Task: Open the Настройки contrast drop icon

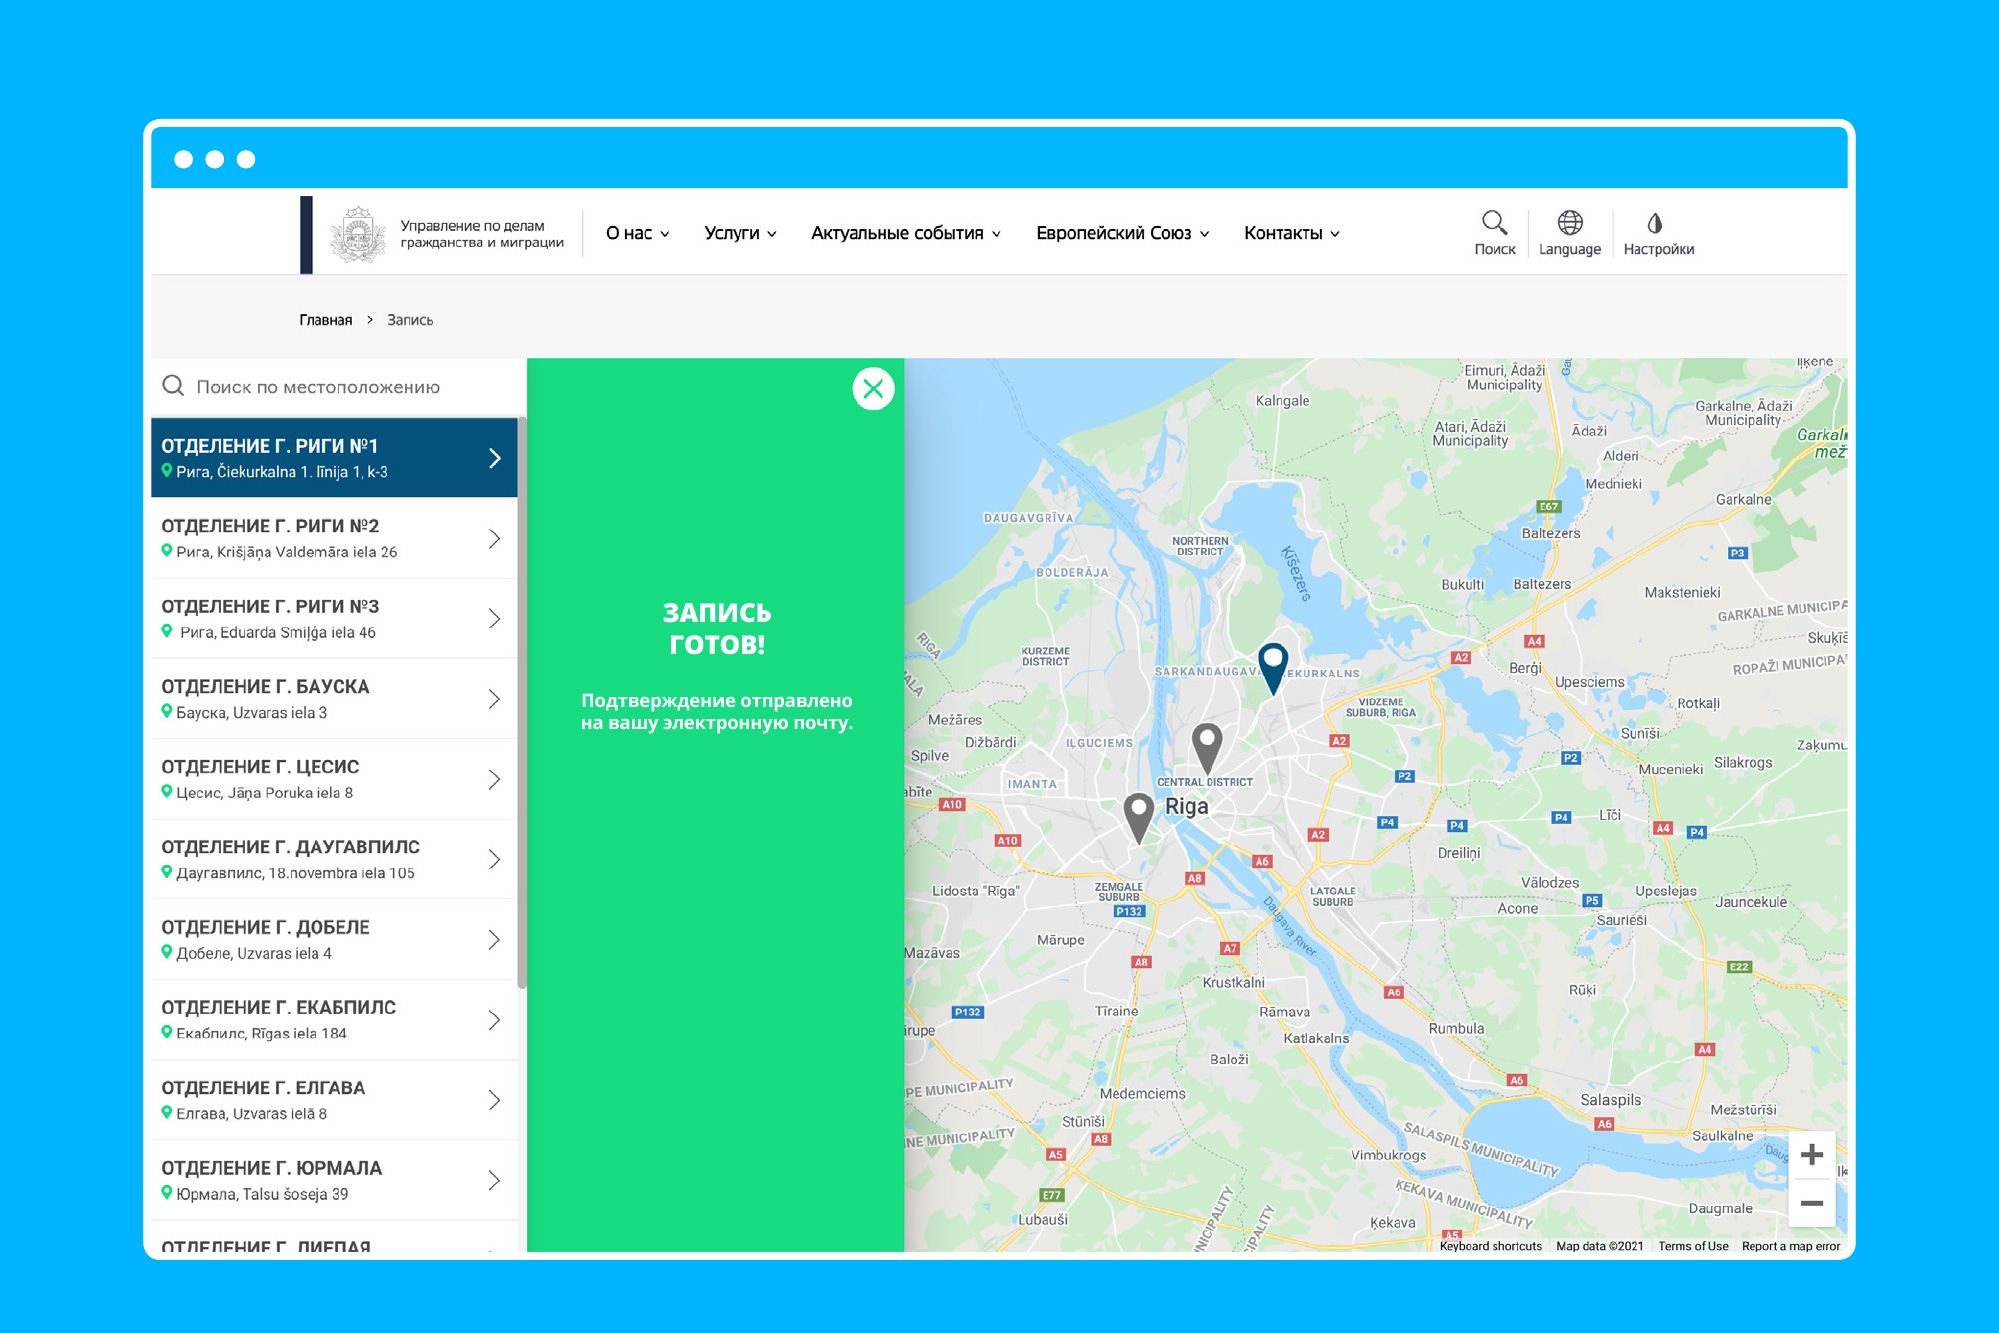Action: click(1655, 223)
